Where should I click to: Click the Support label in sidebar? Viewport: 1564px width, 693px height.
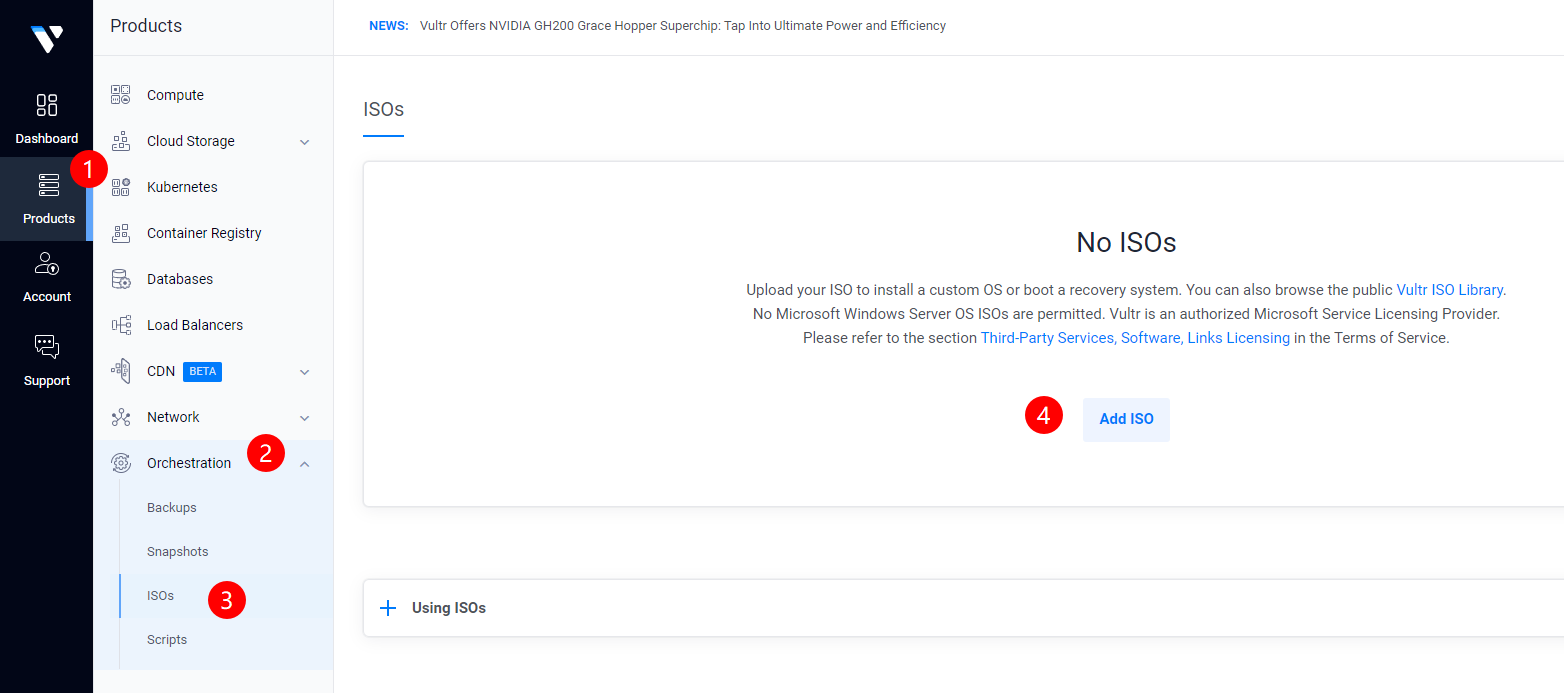(x=47, y=381)
